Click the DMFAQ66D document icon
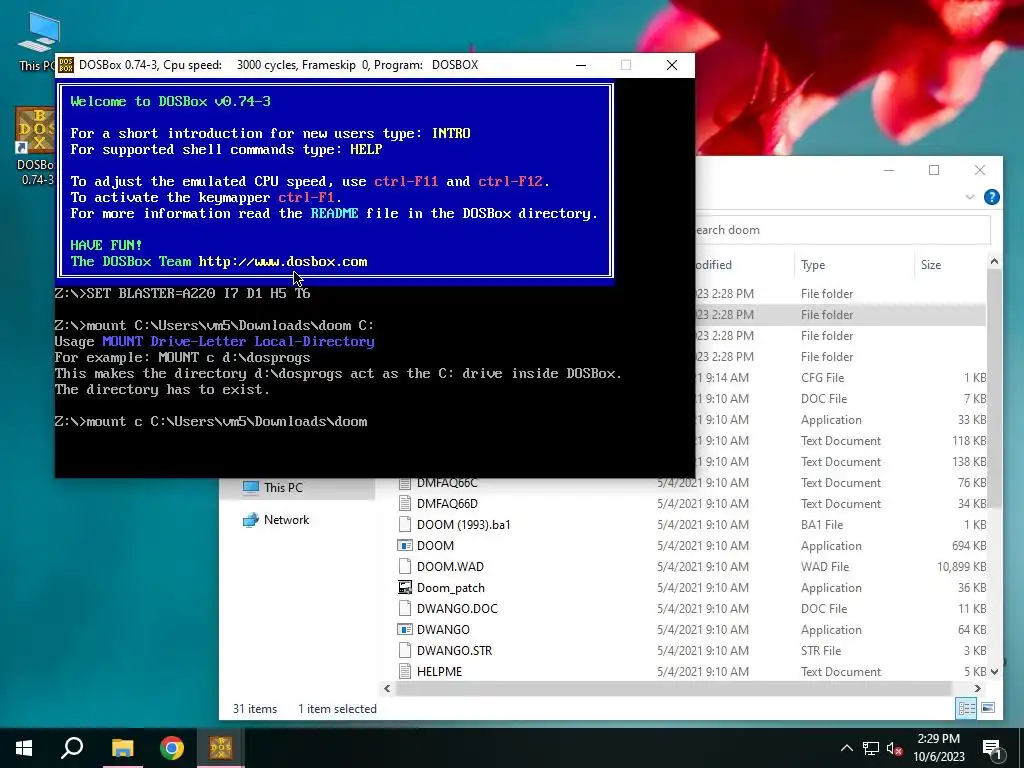The height and width of the screenshot is (768, 1024). [405, 504]
